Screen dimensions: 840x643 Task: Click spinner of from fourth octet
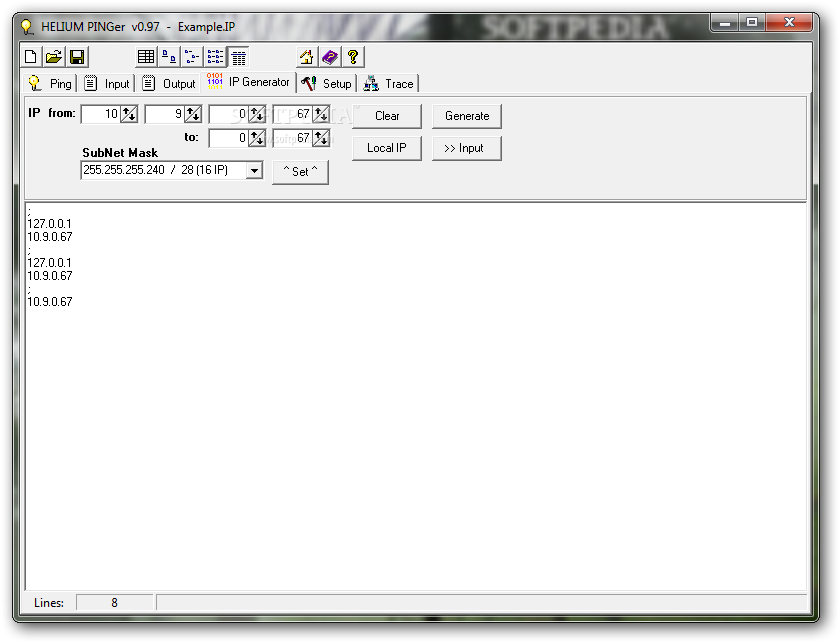click(x=321, y=114)
